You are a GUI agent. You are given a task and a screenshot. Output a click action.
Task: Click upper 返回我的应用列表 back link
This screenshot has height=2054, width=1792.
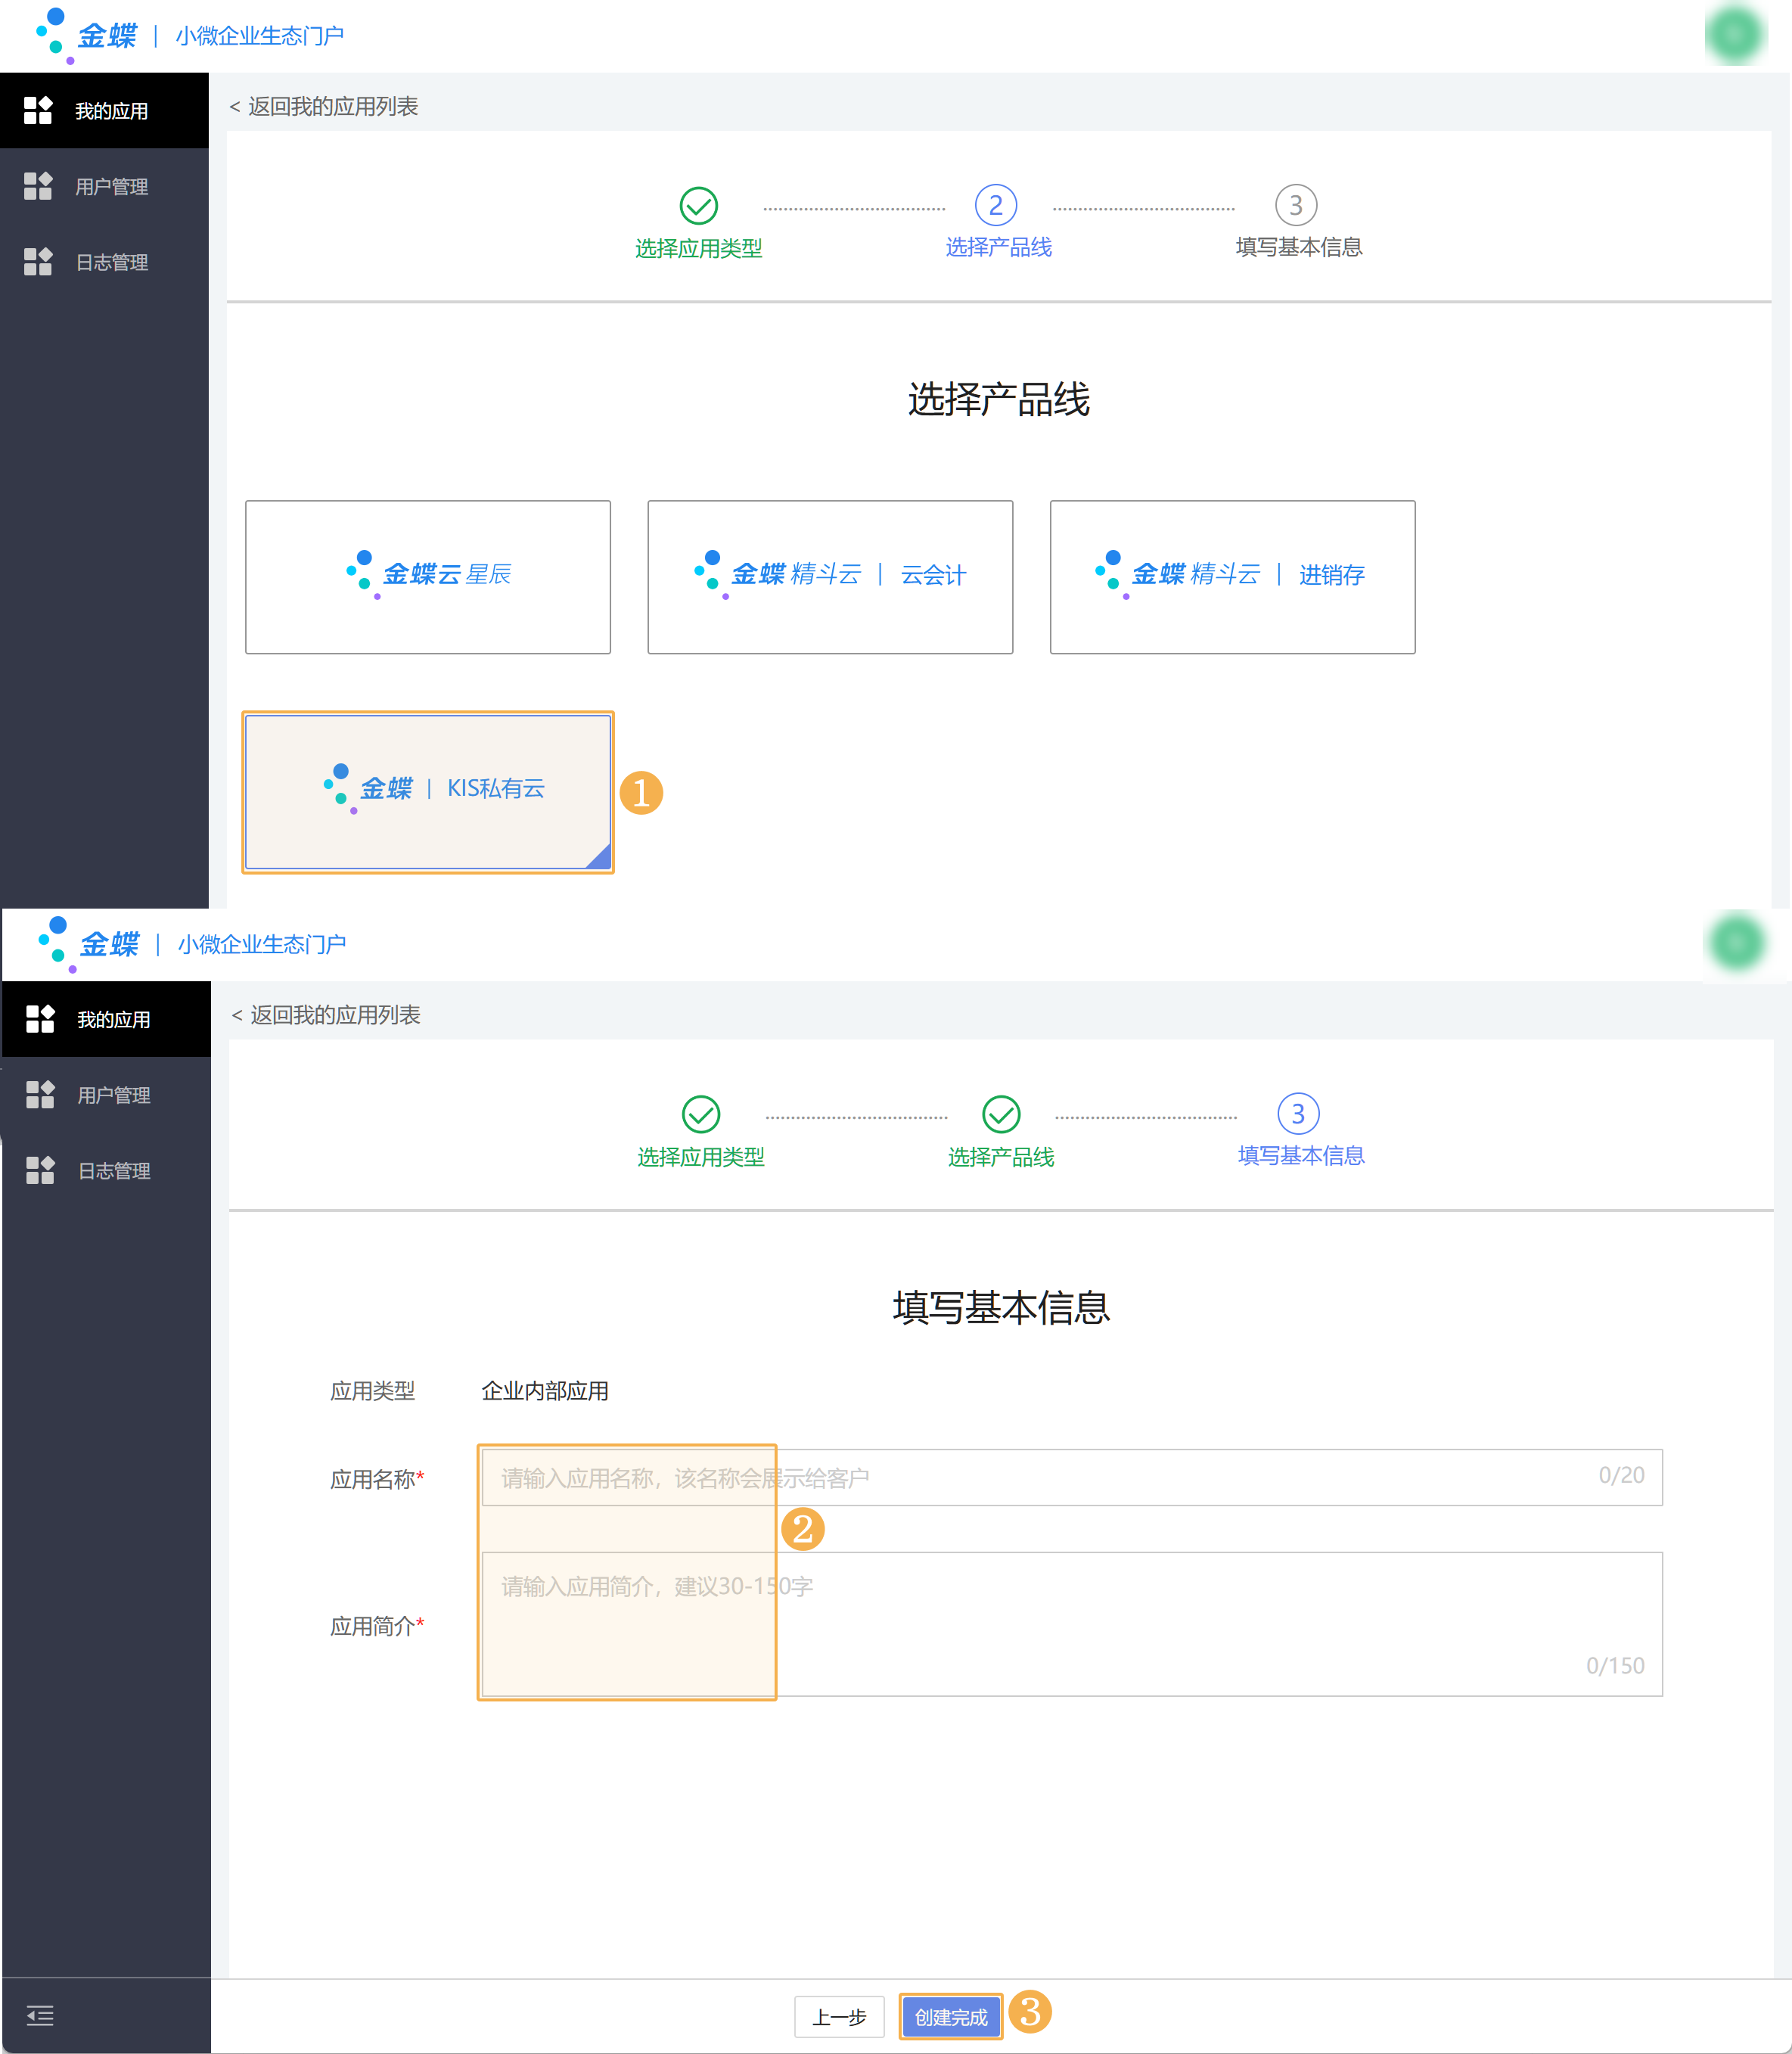(324, 106)
